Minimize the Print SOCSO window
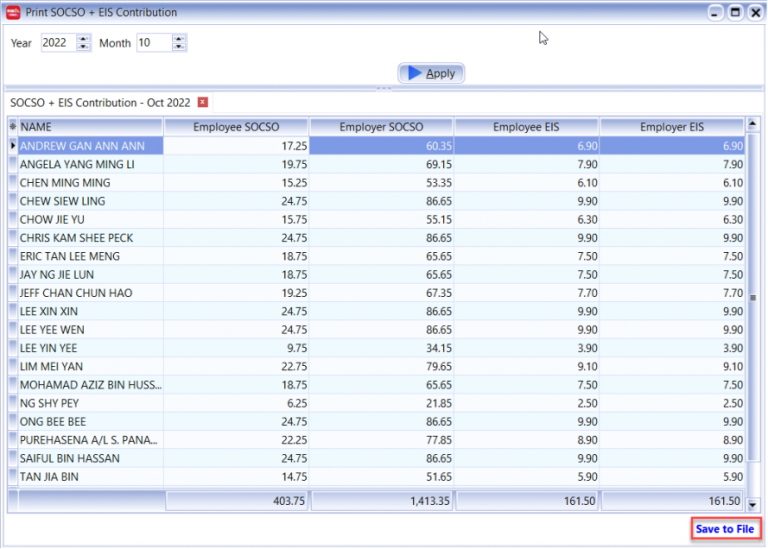This screenshot has height=549, width=768. (716, 12)
